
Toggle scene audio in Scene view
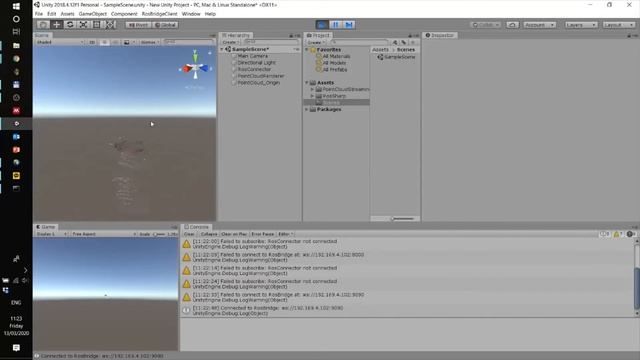click(115, 42)
